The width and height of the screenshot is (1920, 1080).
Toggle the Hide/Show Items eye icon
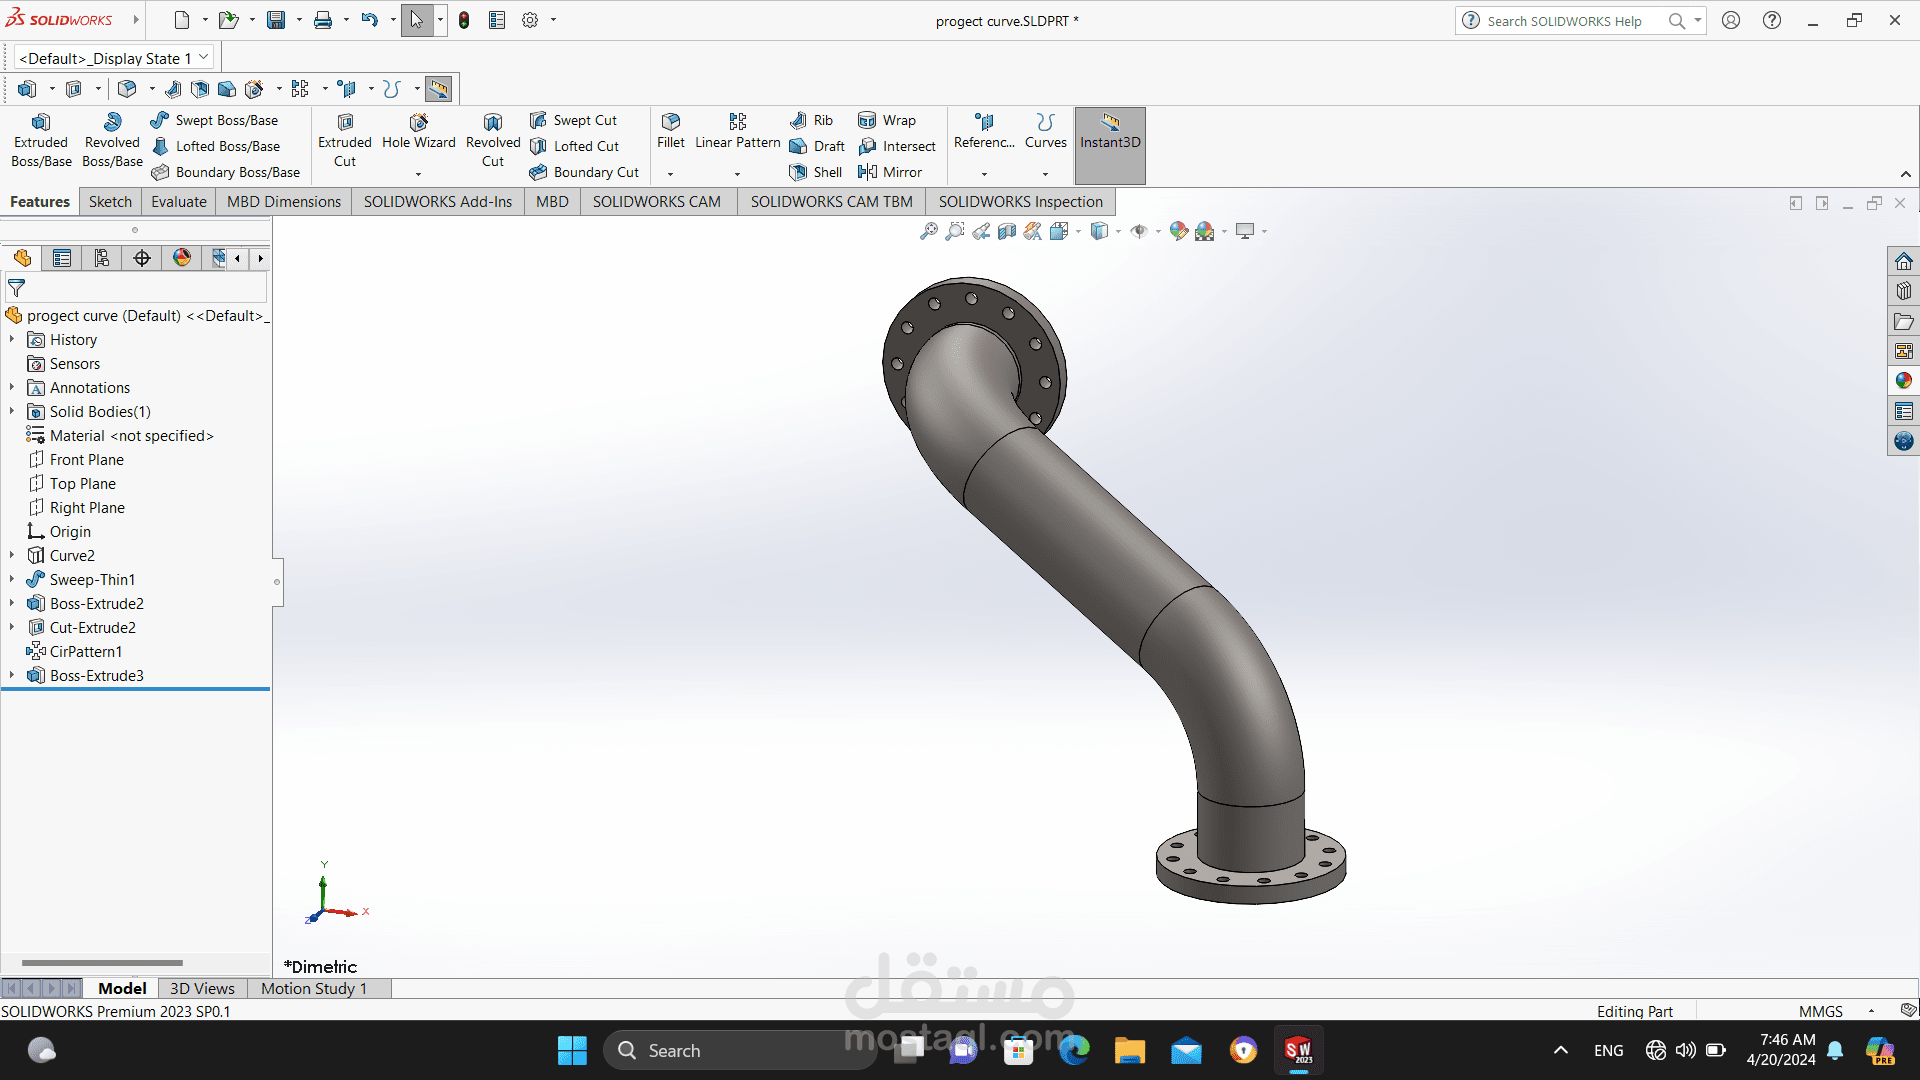click(1139, 231)
